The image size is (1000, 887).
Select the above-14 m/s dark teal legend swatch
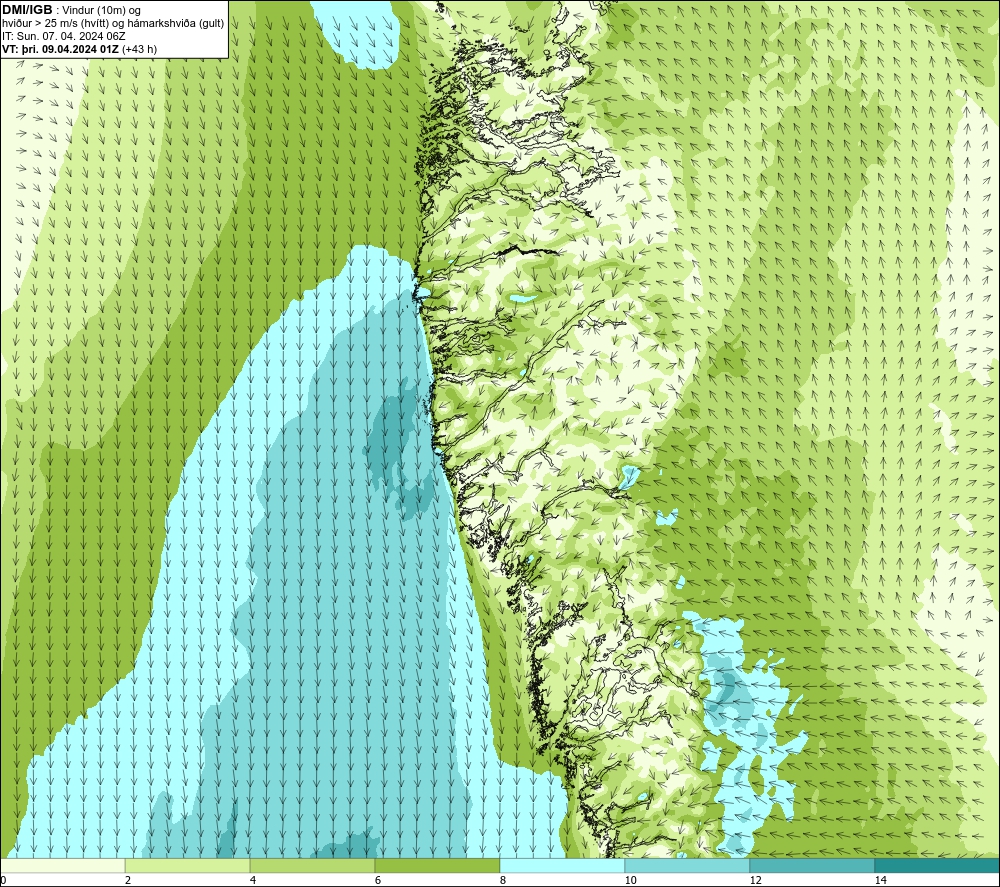point(938,865)
